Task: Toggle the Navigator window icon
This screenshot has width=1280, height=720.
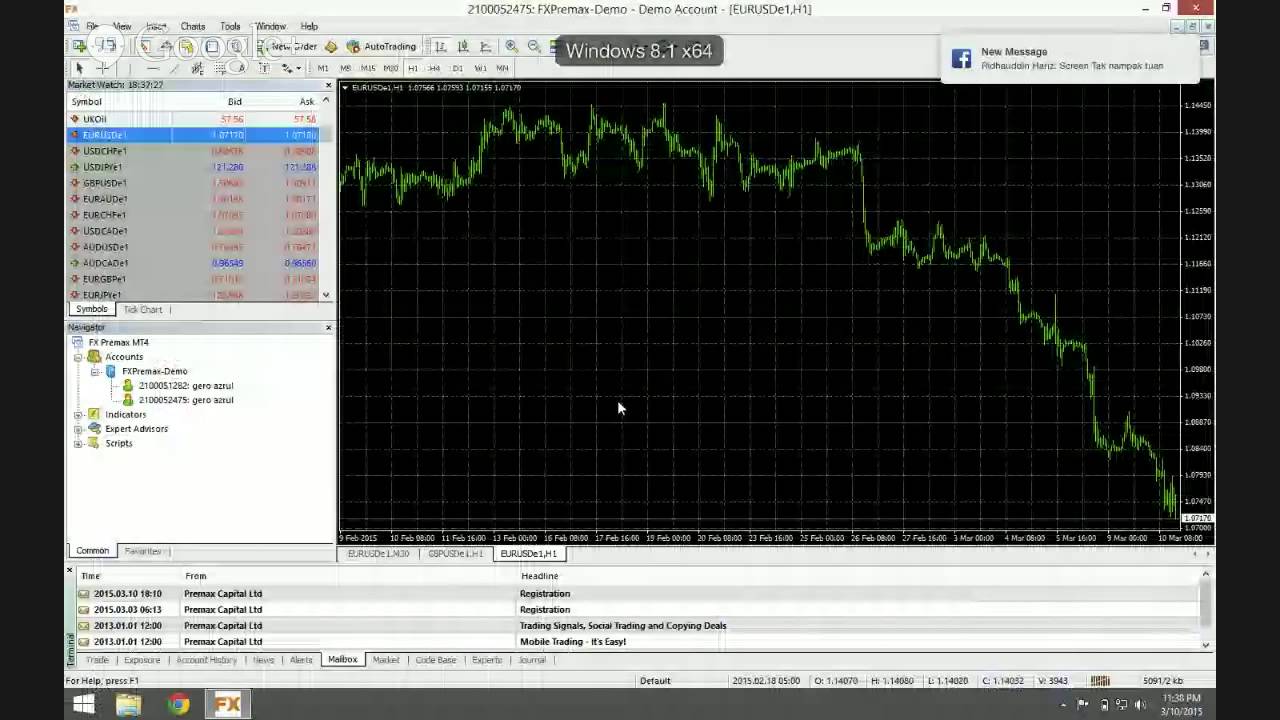Action: coord(186,46)
